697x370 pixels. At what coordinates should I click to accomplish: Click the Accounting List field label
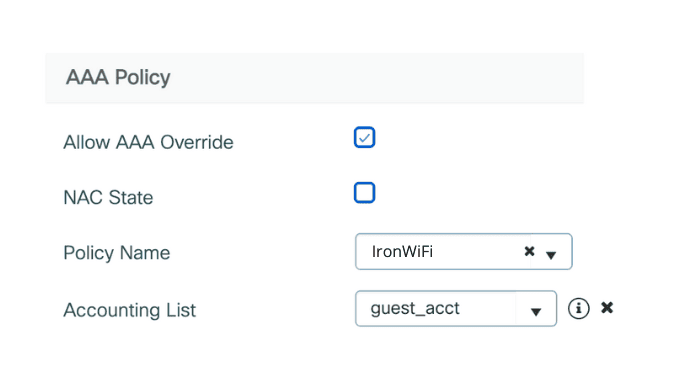click(129, 310)
